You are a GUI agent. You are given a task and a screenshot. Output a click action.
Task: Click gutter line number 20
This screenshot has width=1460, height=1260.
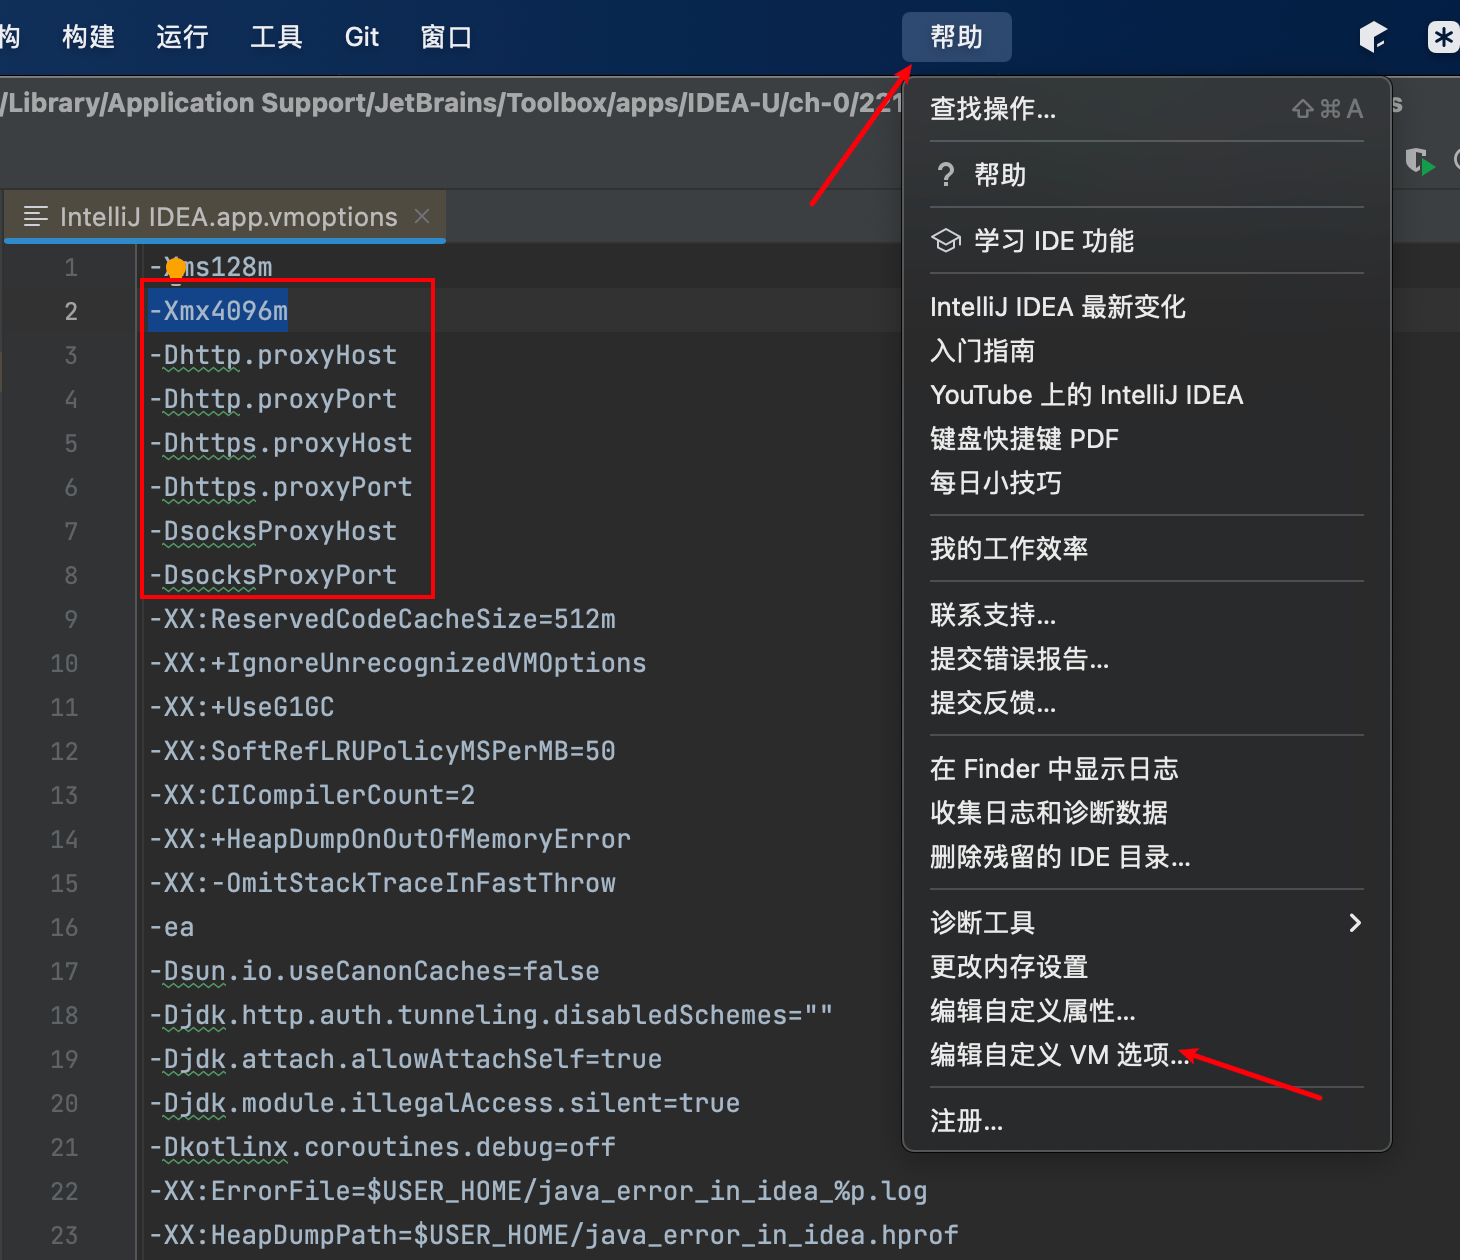(64, 1103)
